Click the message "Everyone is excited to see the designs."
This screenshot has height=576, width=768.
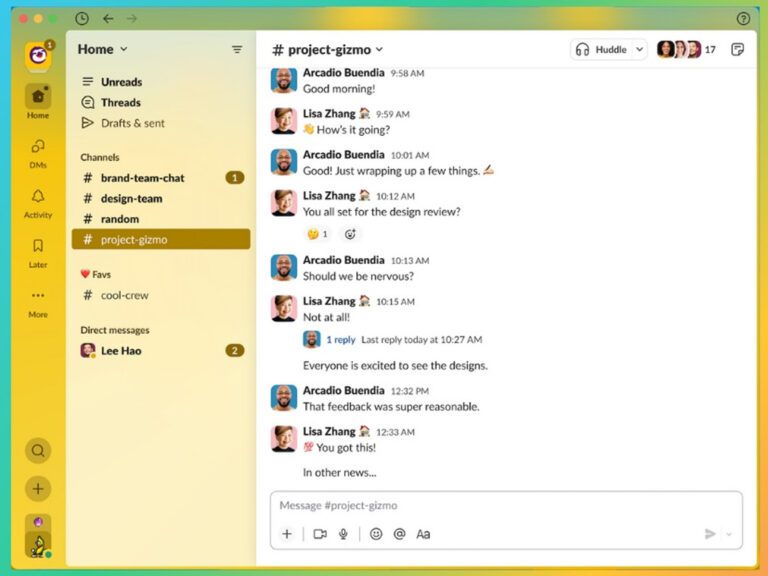click(395, 365)
